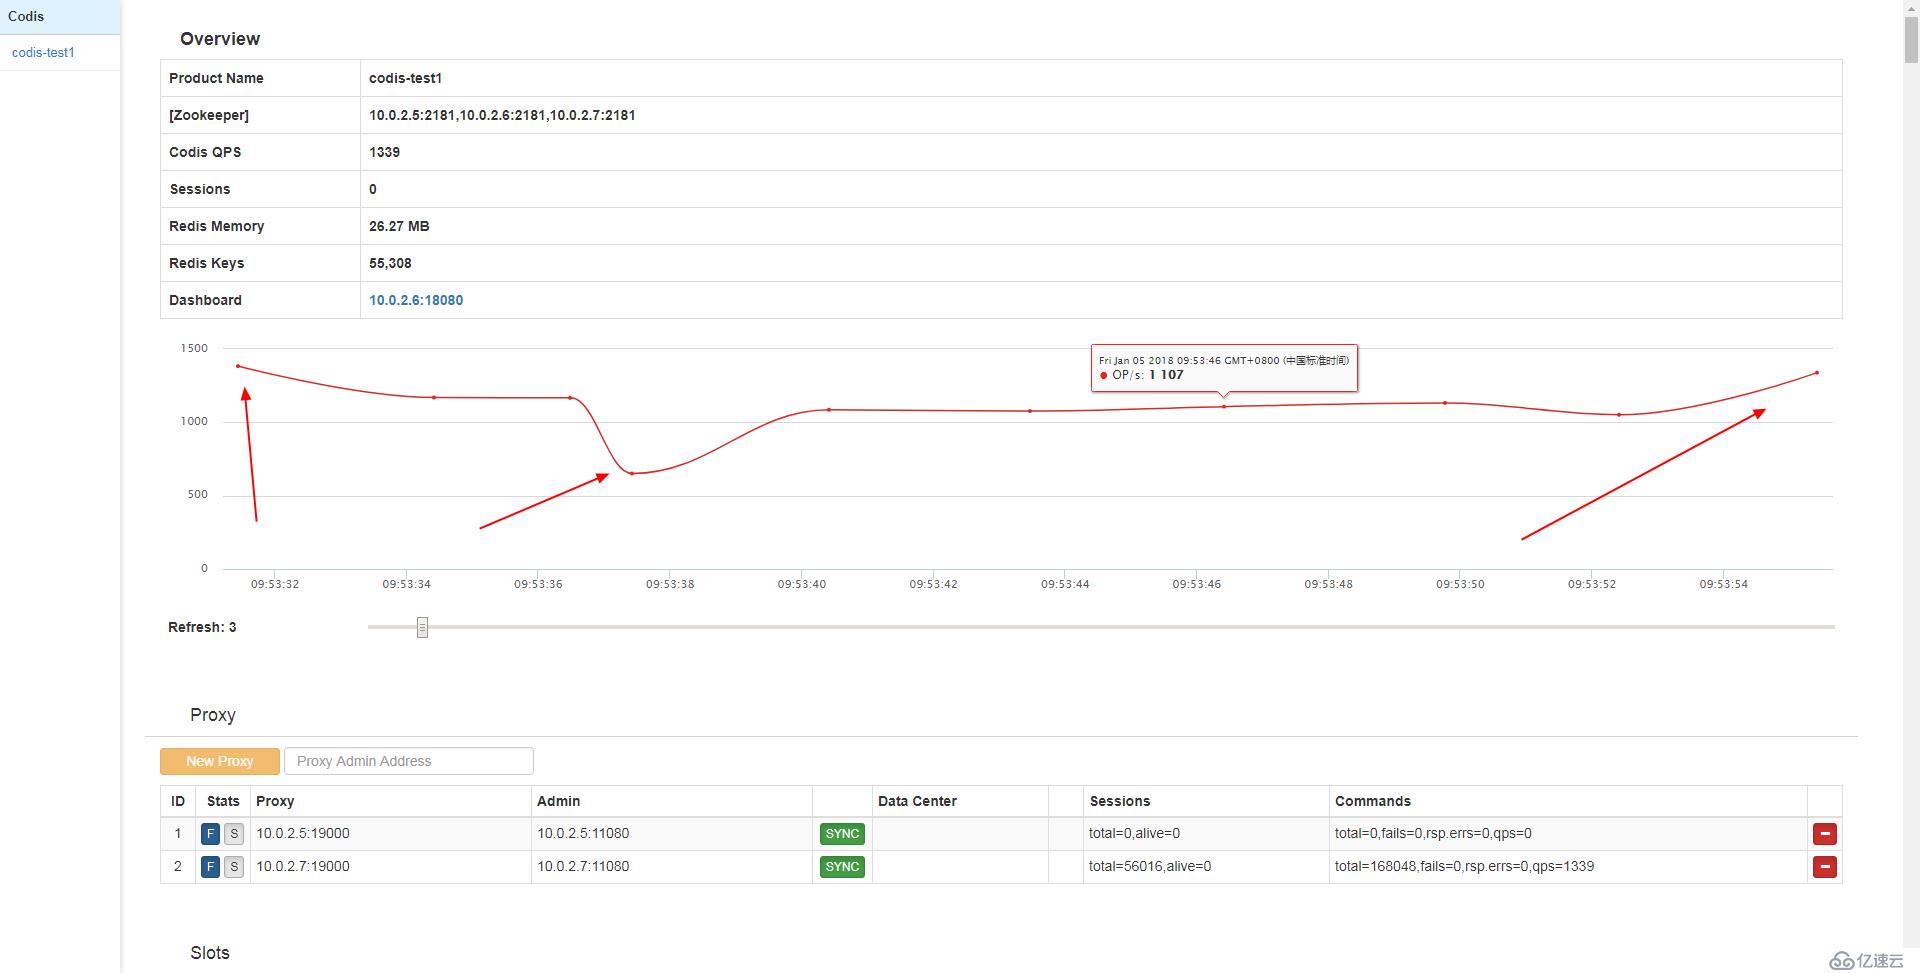This screenshot has height=973, width=1920.
Task: Select the Codis QPS value 1339
Action: (x=384, y=152)
